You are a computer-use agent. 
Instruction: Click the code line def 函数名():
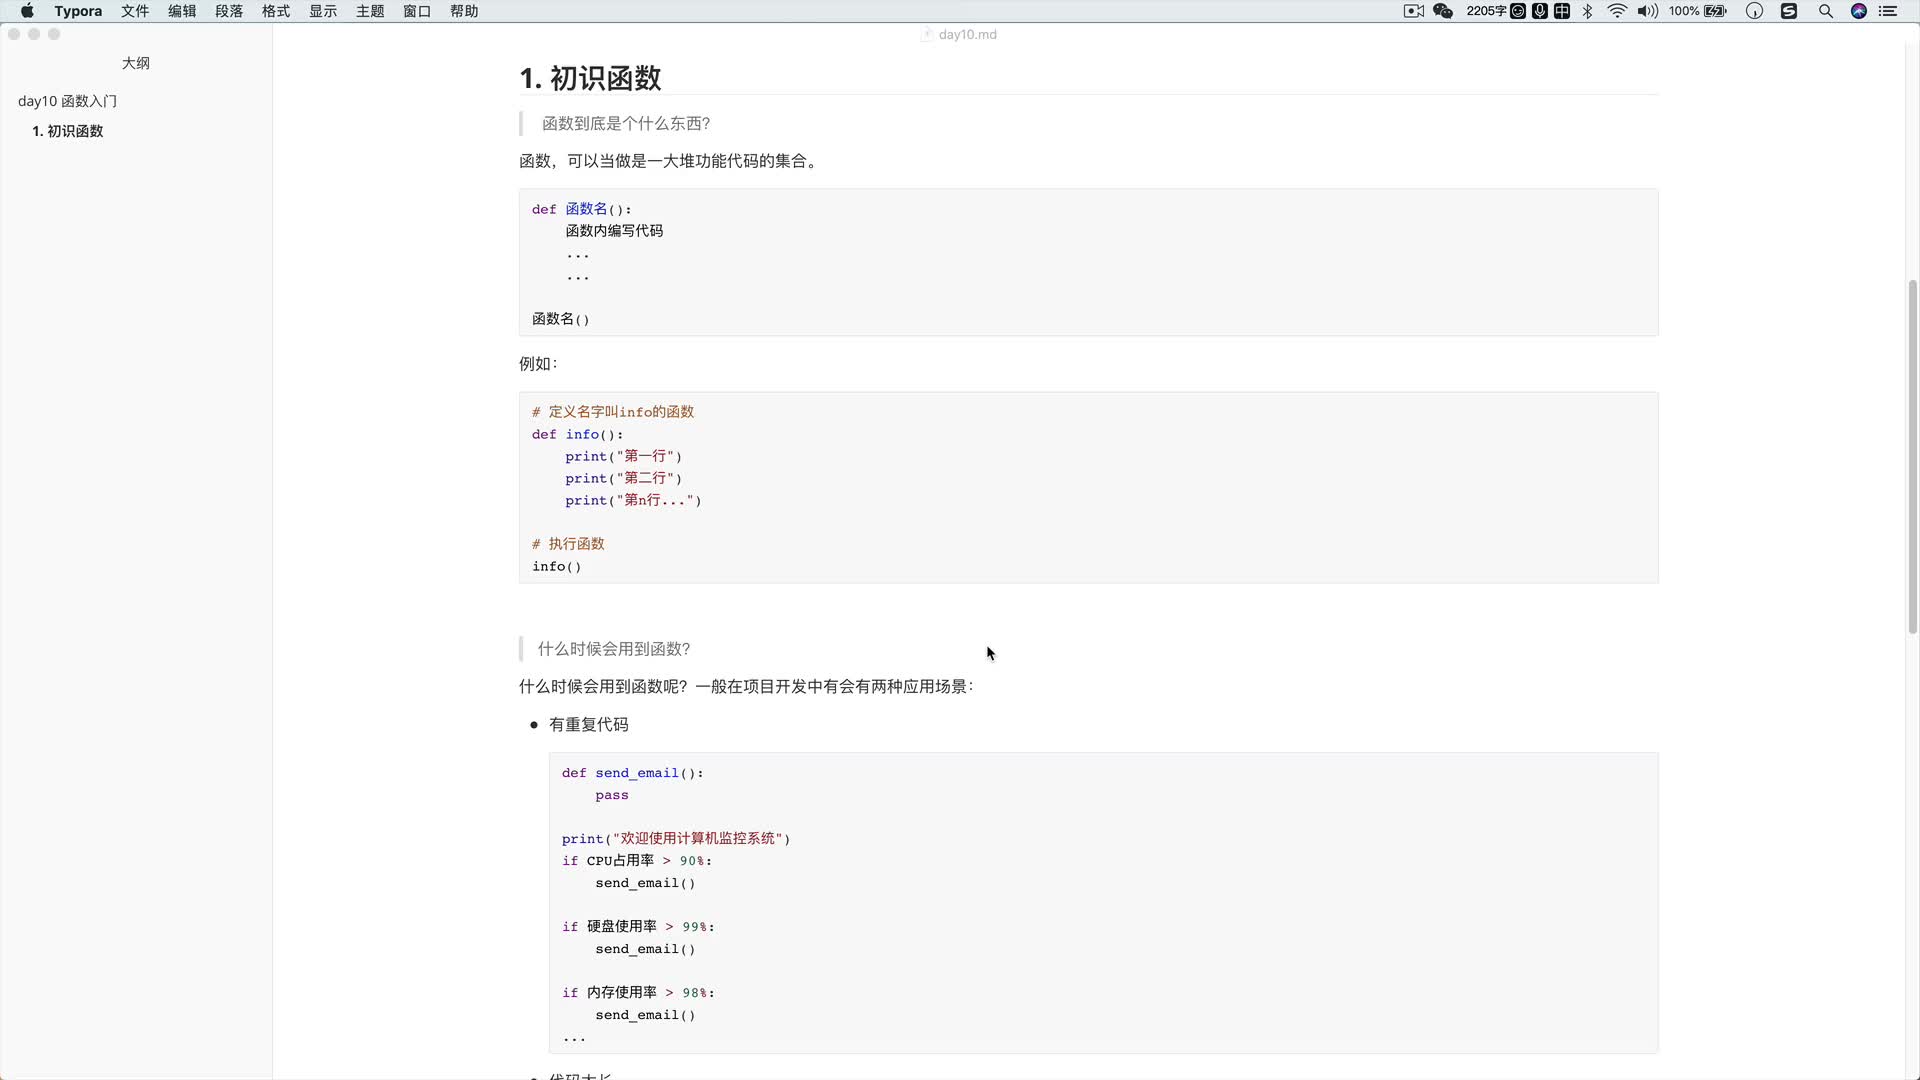pos(582,209)
